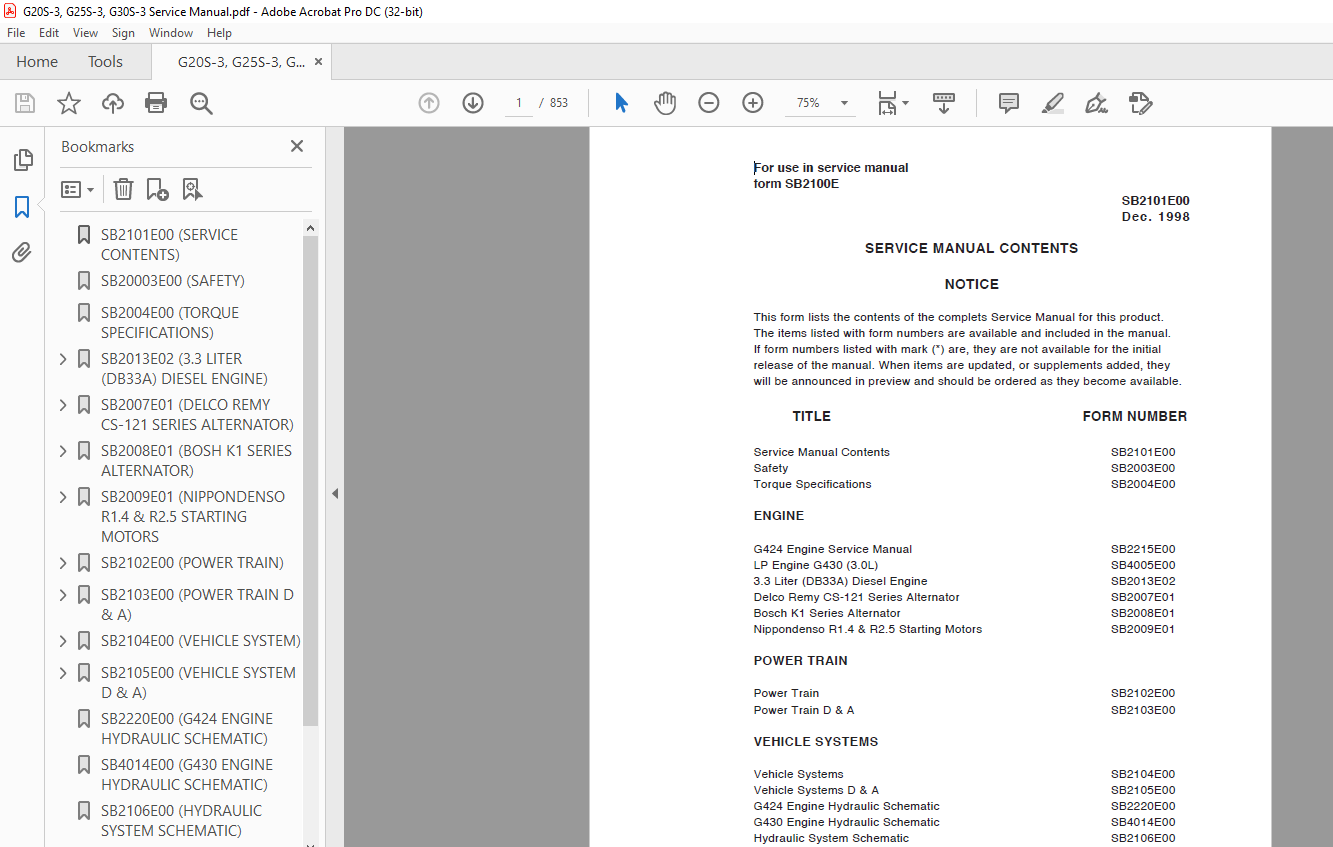Click 'Hydraulic System Schematic' line in the page
The width and height of the screenshot is (1333, 847).
pyautogui.click(x=831, y=838)
